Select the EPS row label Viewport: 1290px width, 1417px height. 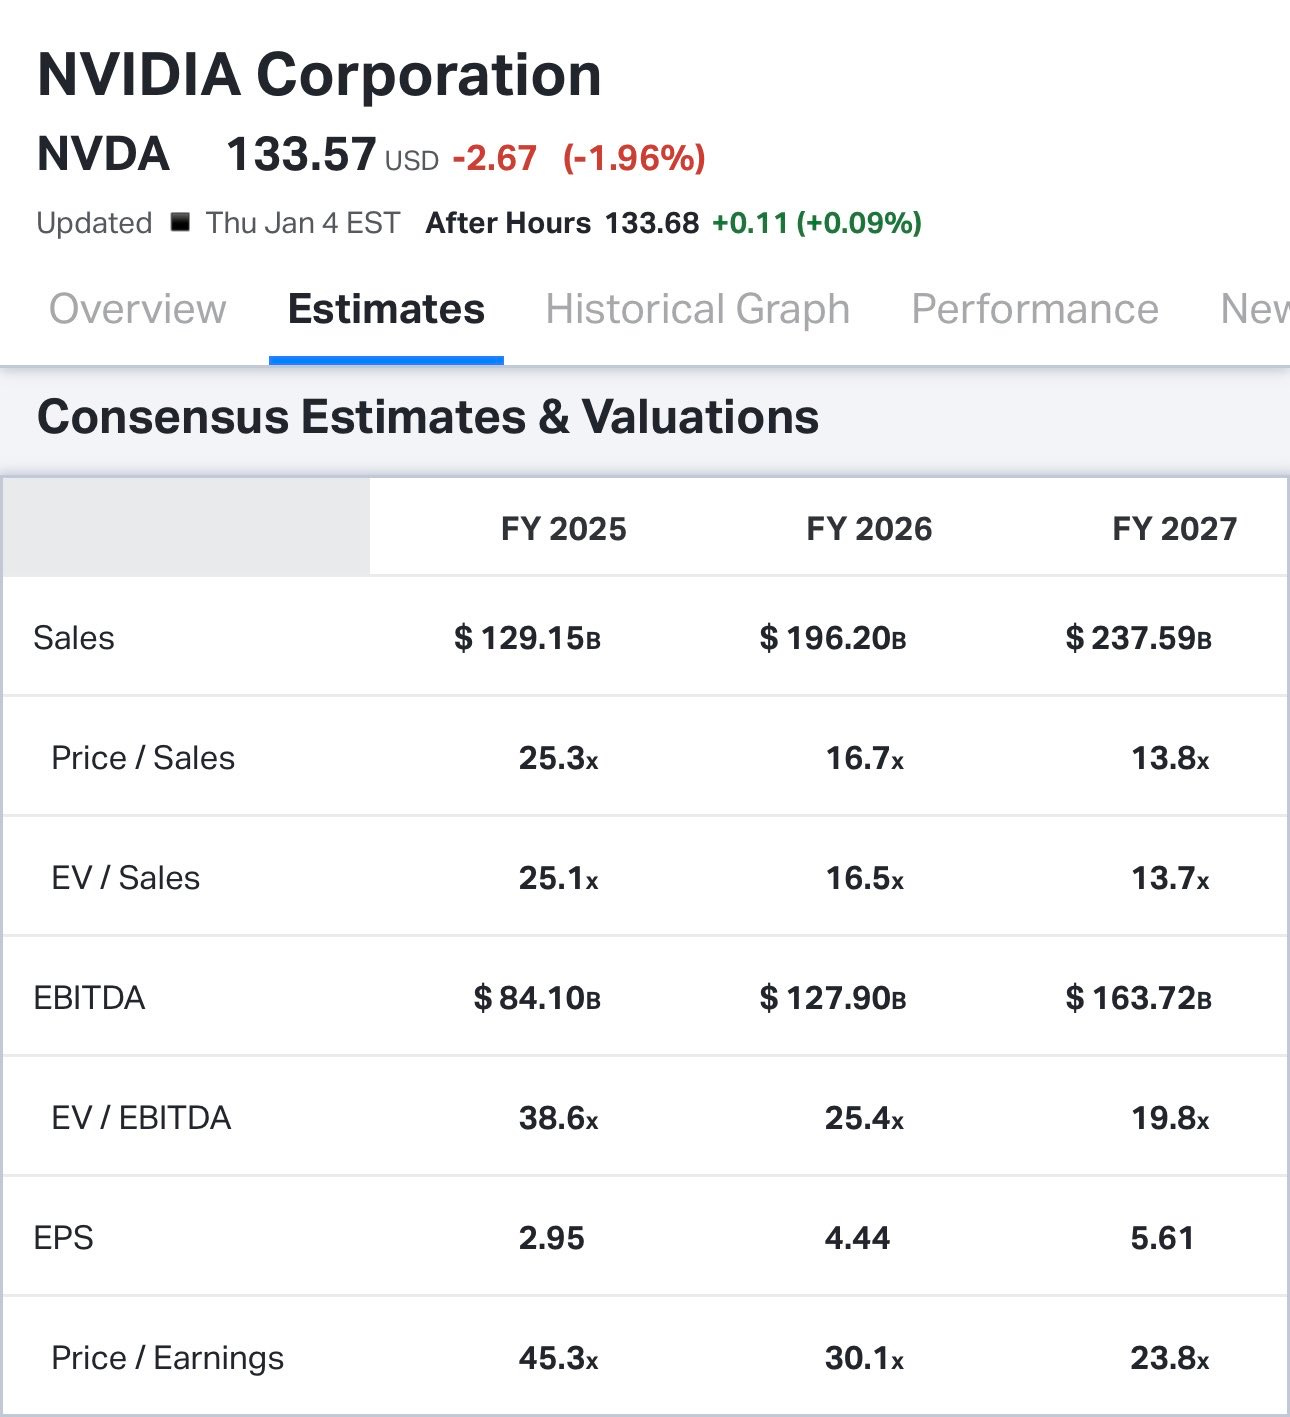(x=63, y=1238)
